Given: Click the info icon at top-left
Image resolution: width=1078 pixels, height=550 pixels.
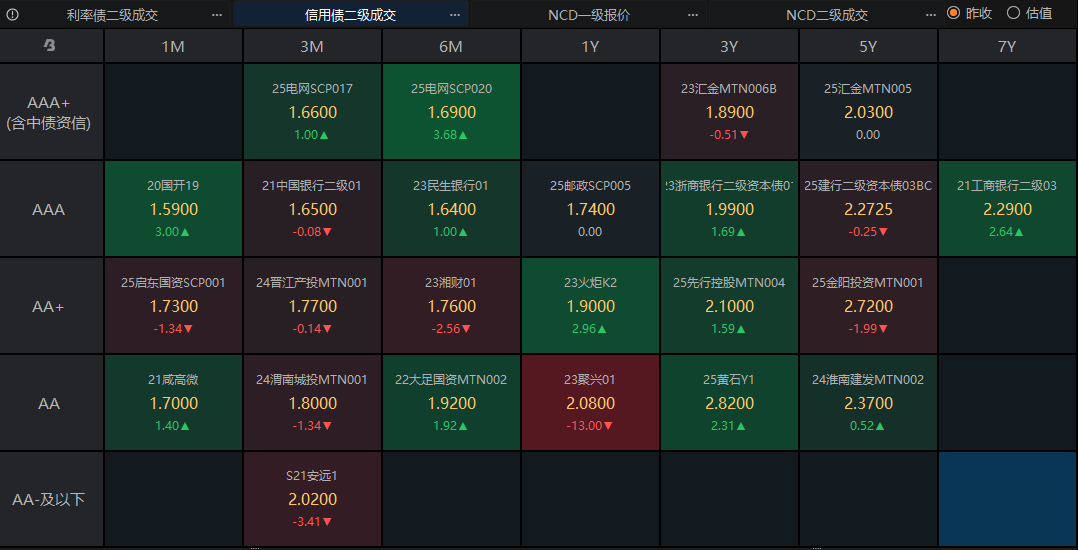Looking at the screenshot, I should (13, 15).
